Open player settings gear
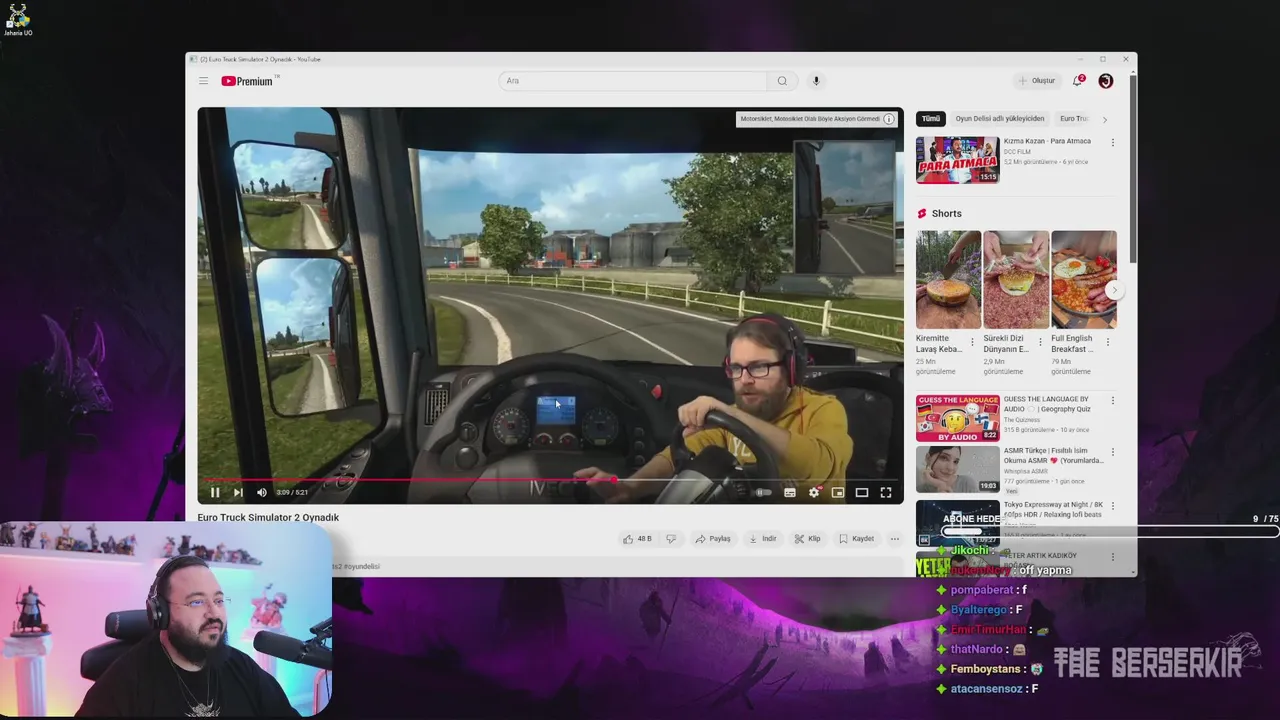The width and height of the screenshot is (1280, 720). pos(814,492)
